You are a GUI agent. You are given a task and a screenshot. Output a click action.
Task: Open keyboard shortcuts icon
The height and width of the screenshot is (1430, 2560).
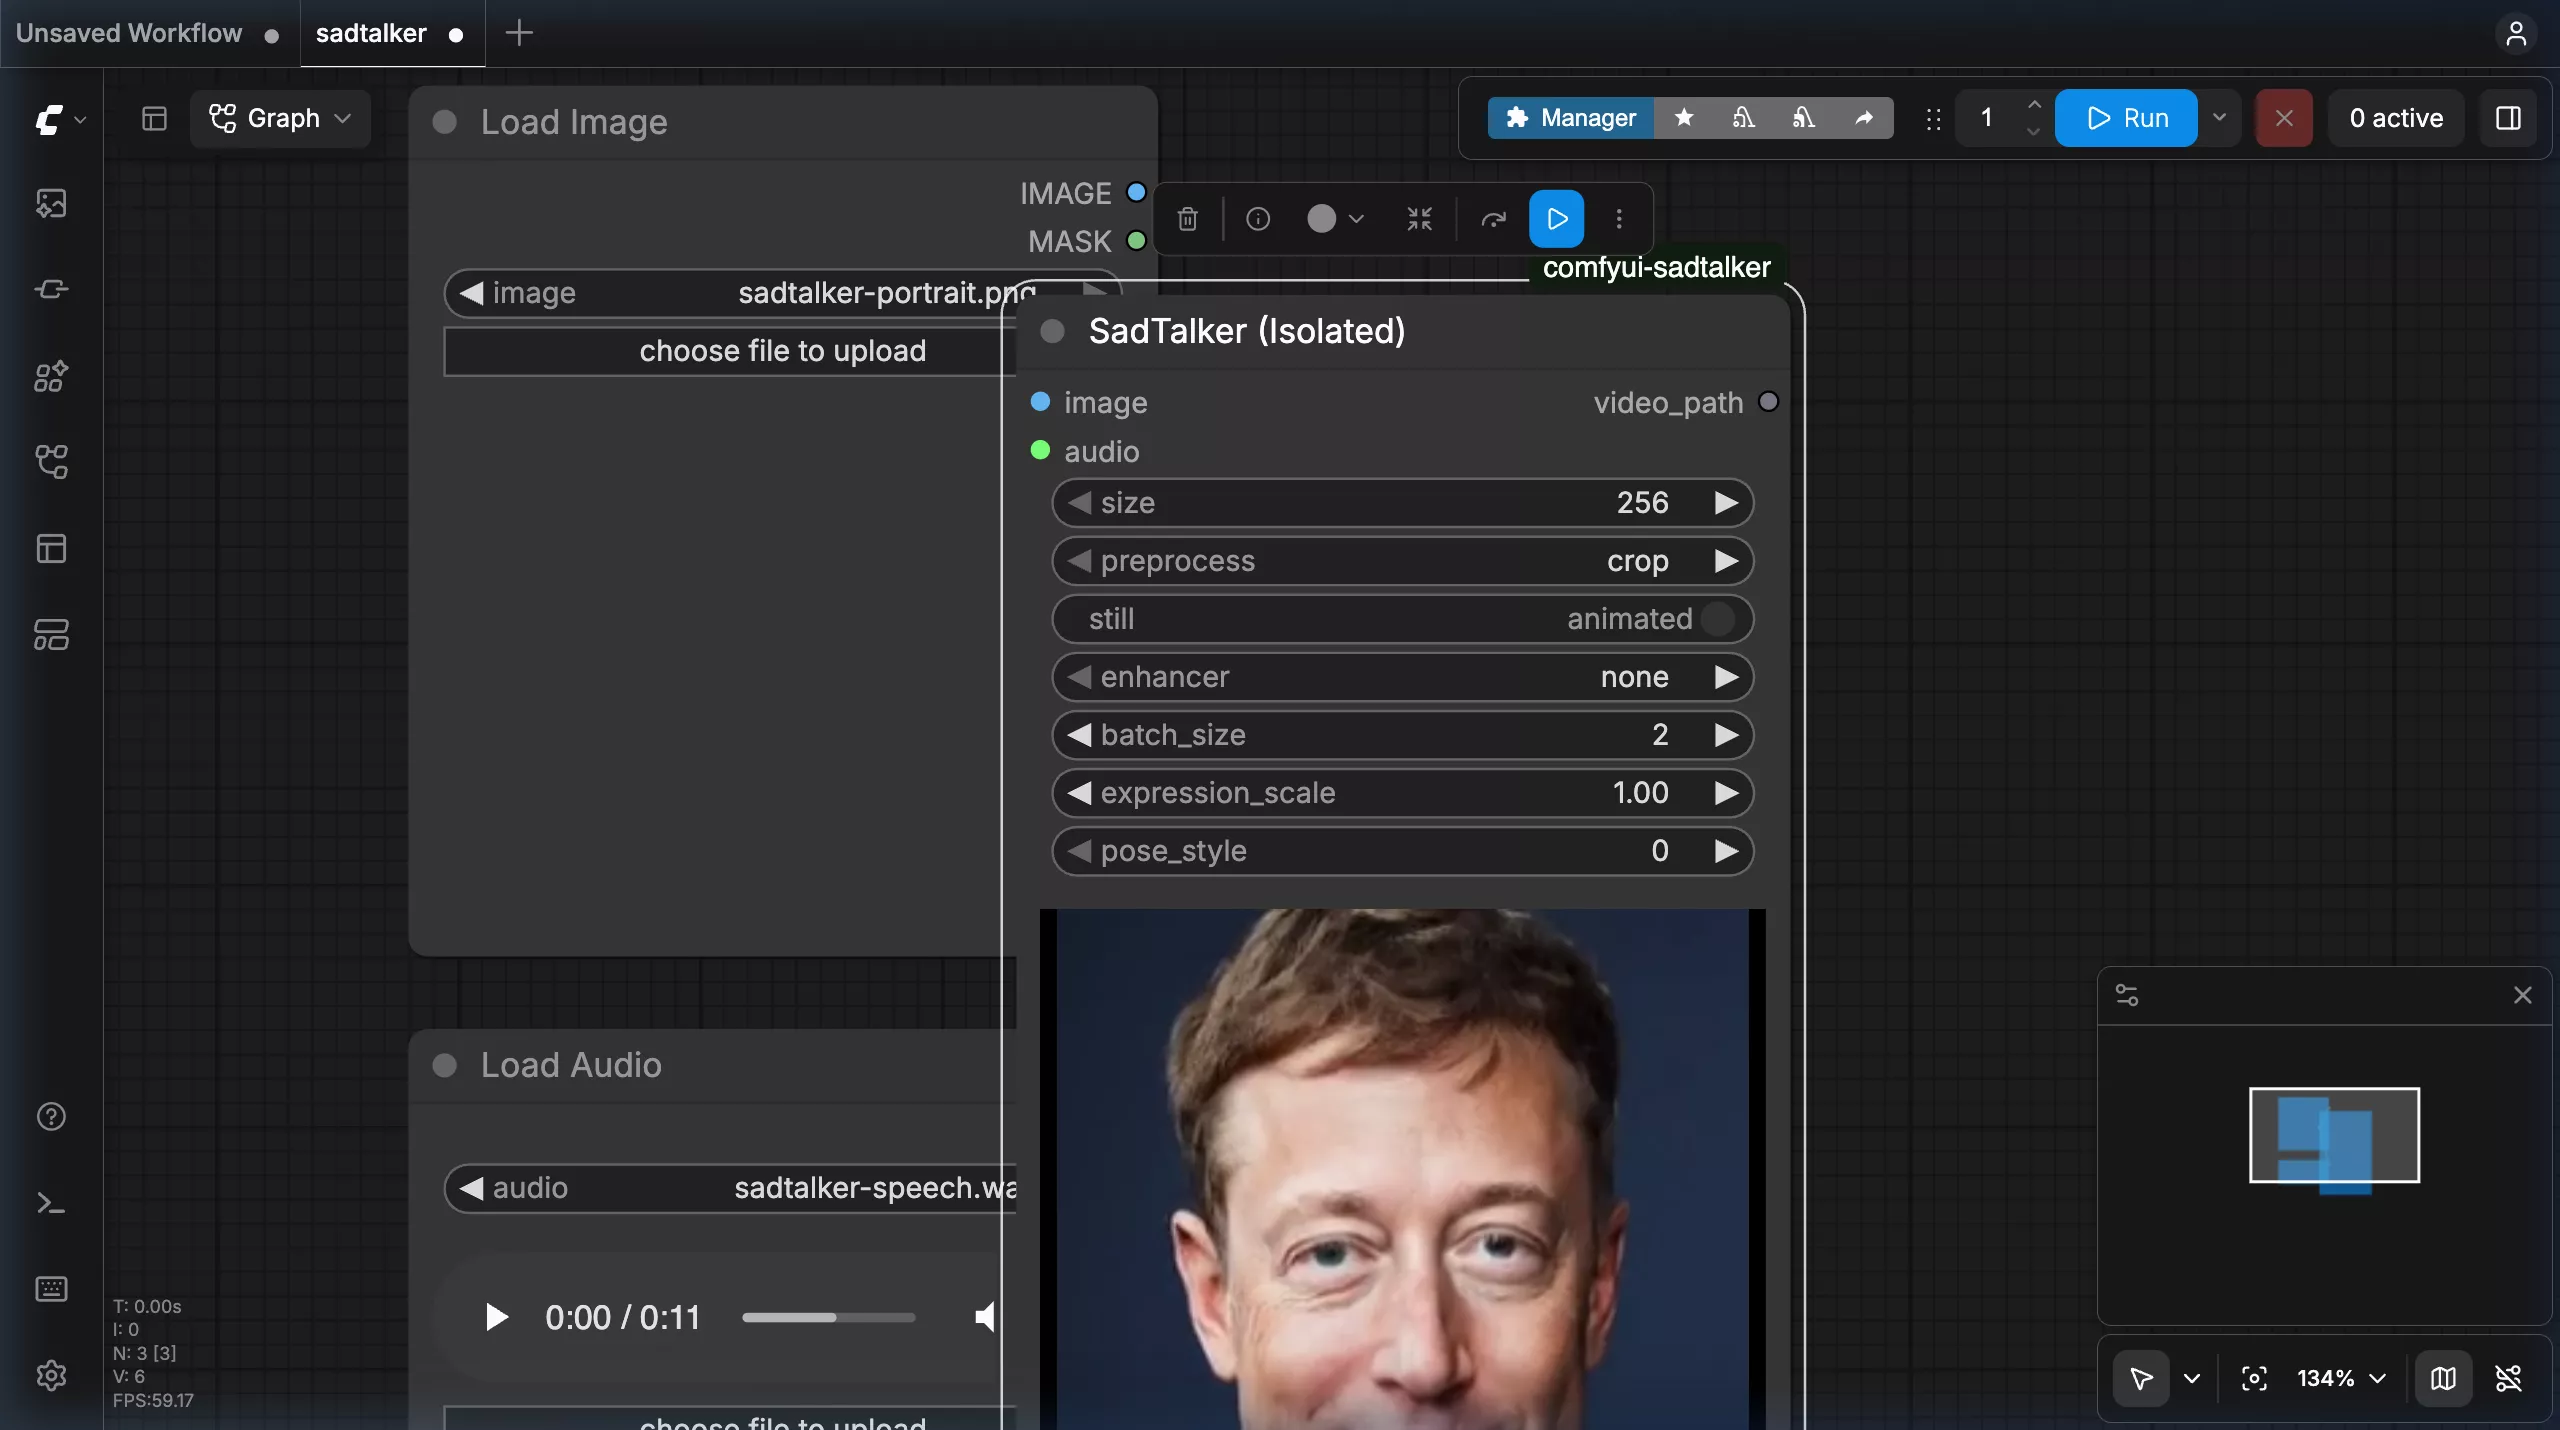pyautogui.click(x=51, y=1288)
